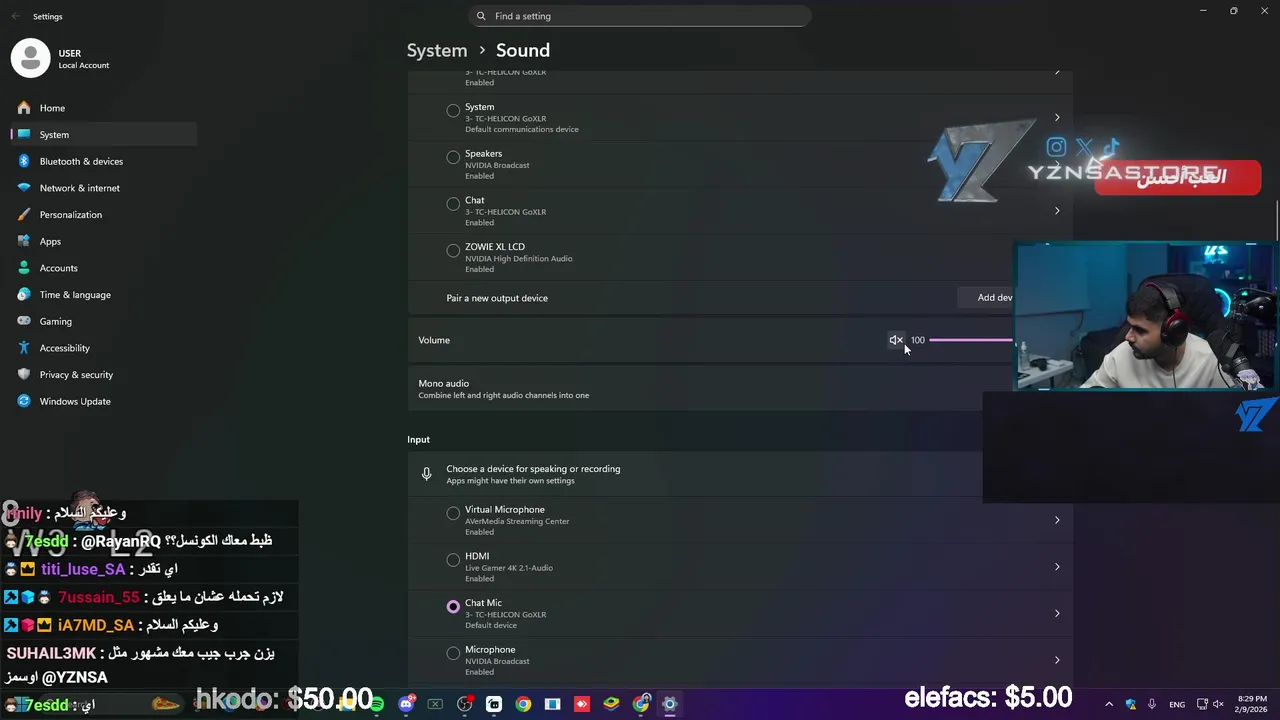The height and width of the screenshot is (720, 1280).
Task: Select HDMI Live Gamer input radio
Action: click(453, 560)
